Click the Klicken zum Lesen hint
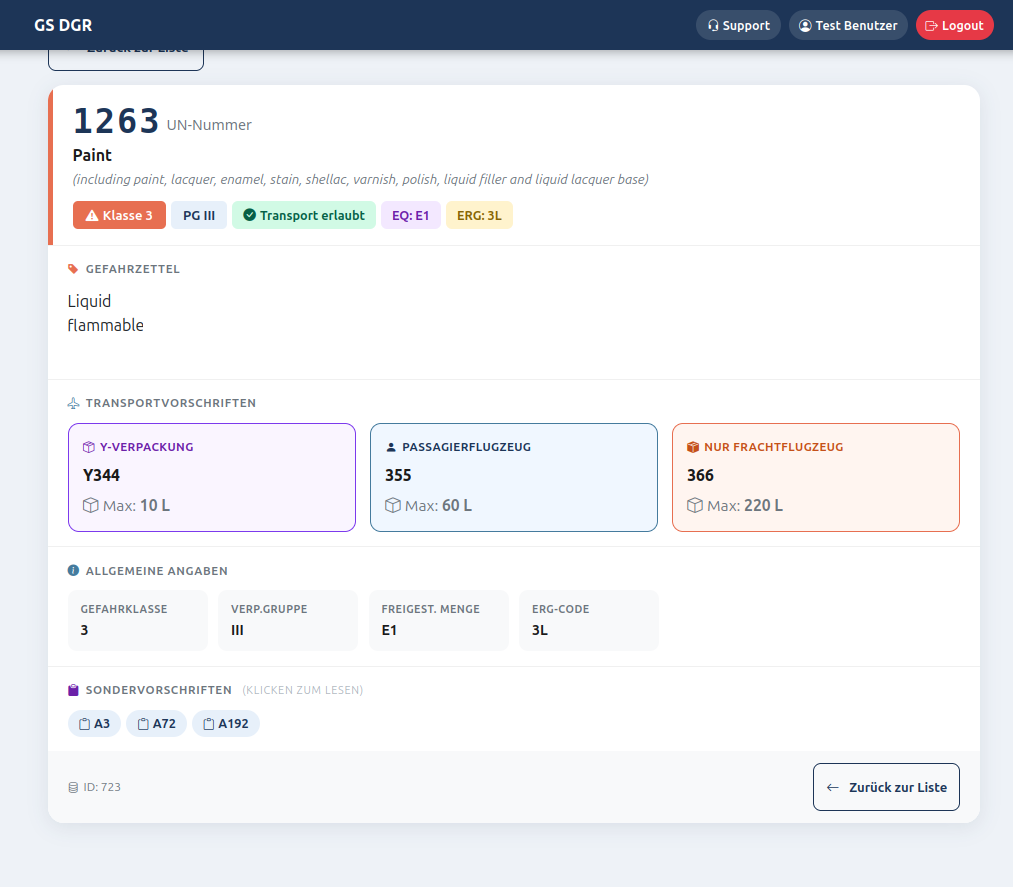 click(302, 690)
